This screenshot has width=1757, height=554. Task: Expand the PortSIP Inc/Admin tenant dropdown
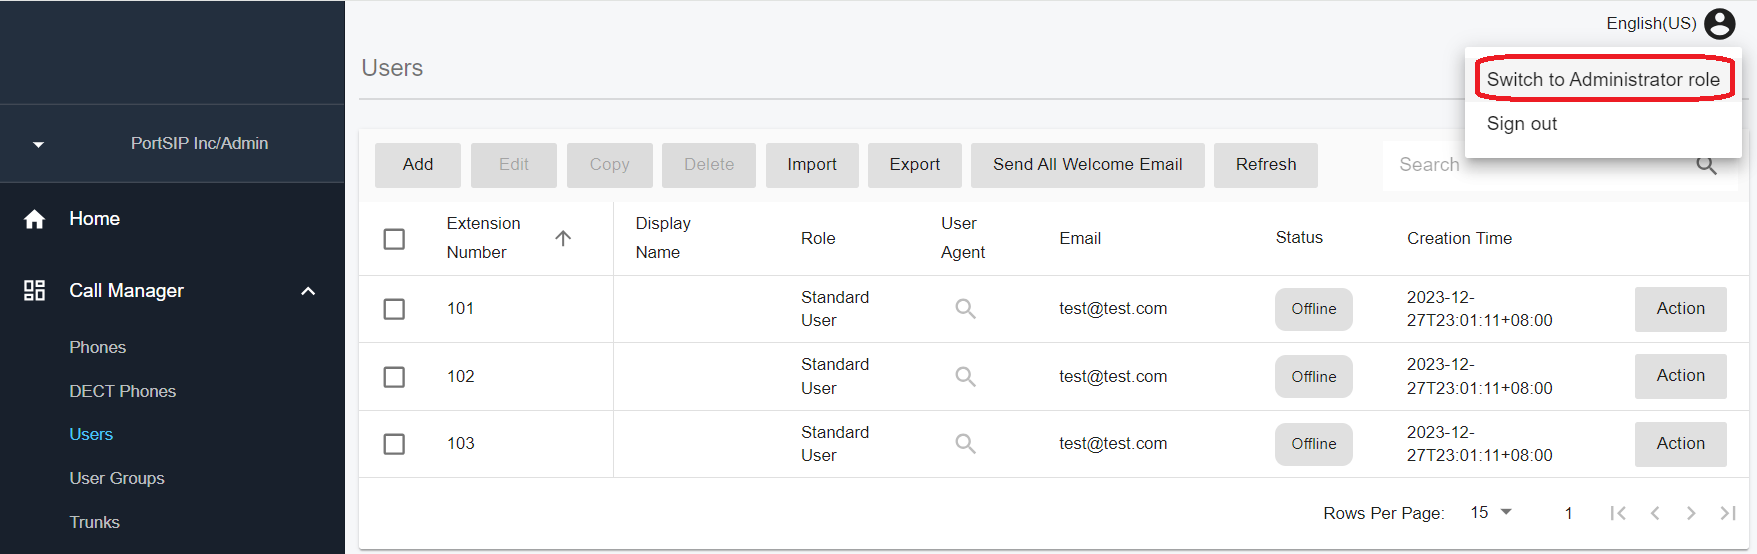click(x=38, y=144)
